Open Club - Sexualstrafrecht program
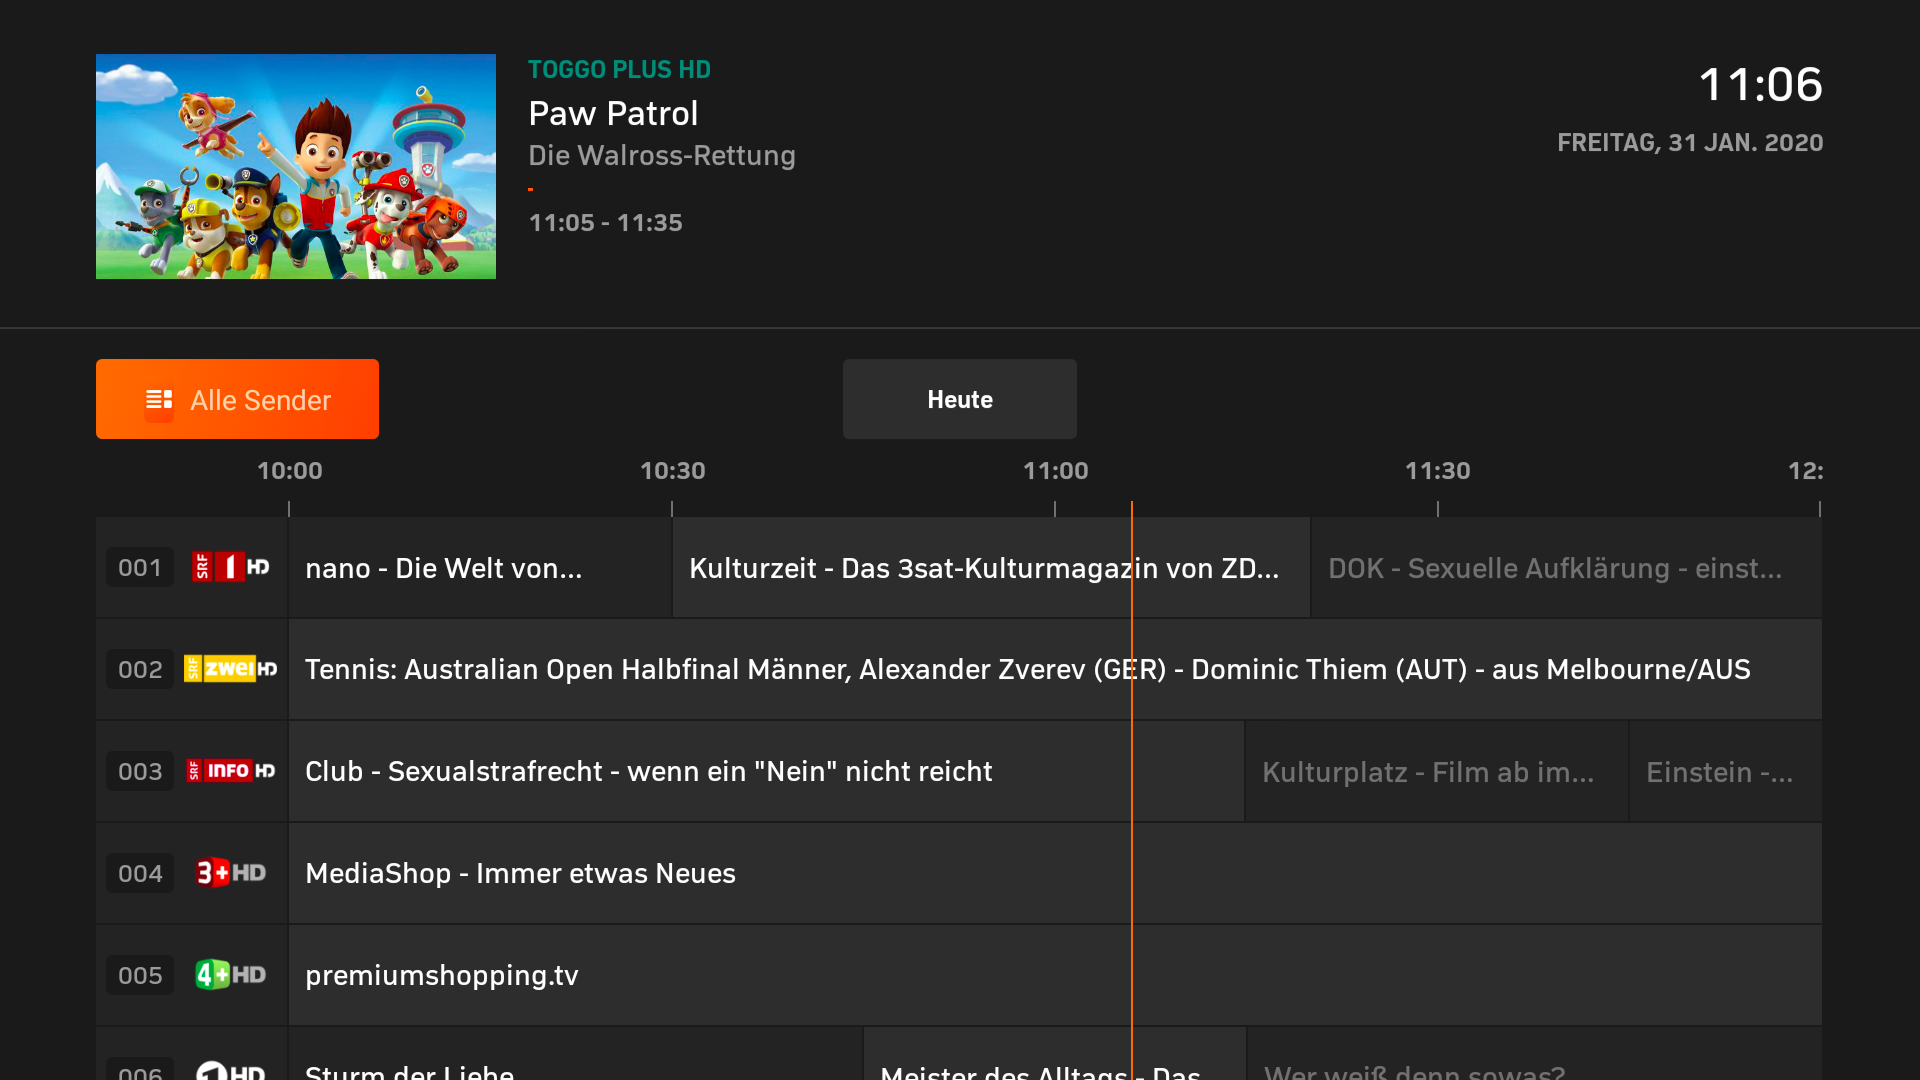The image size is (1920, 1080). tap(766, 772)
